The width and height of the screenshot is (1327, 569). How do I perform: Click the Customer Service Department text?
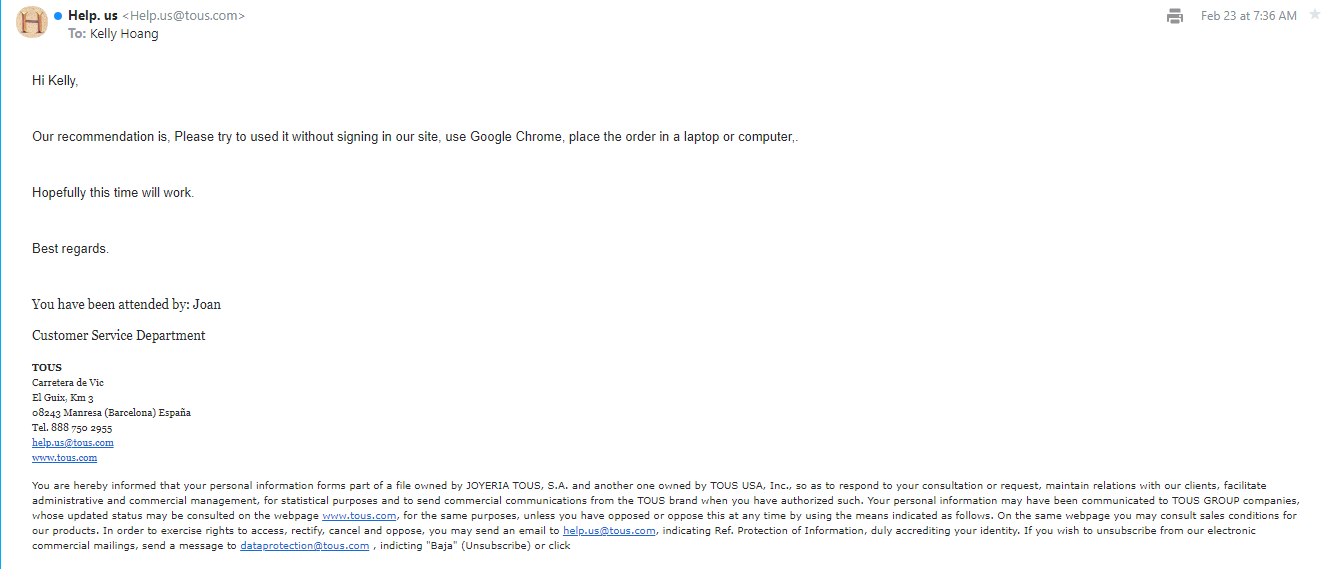click(x=118, y=336)
